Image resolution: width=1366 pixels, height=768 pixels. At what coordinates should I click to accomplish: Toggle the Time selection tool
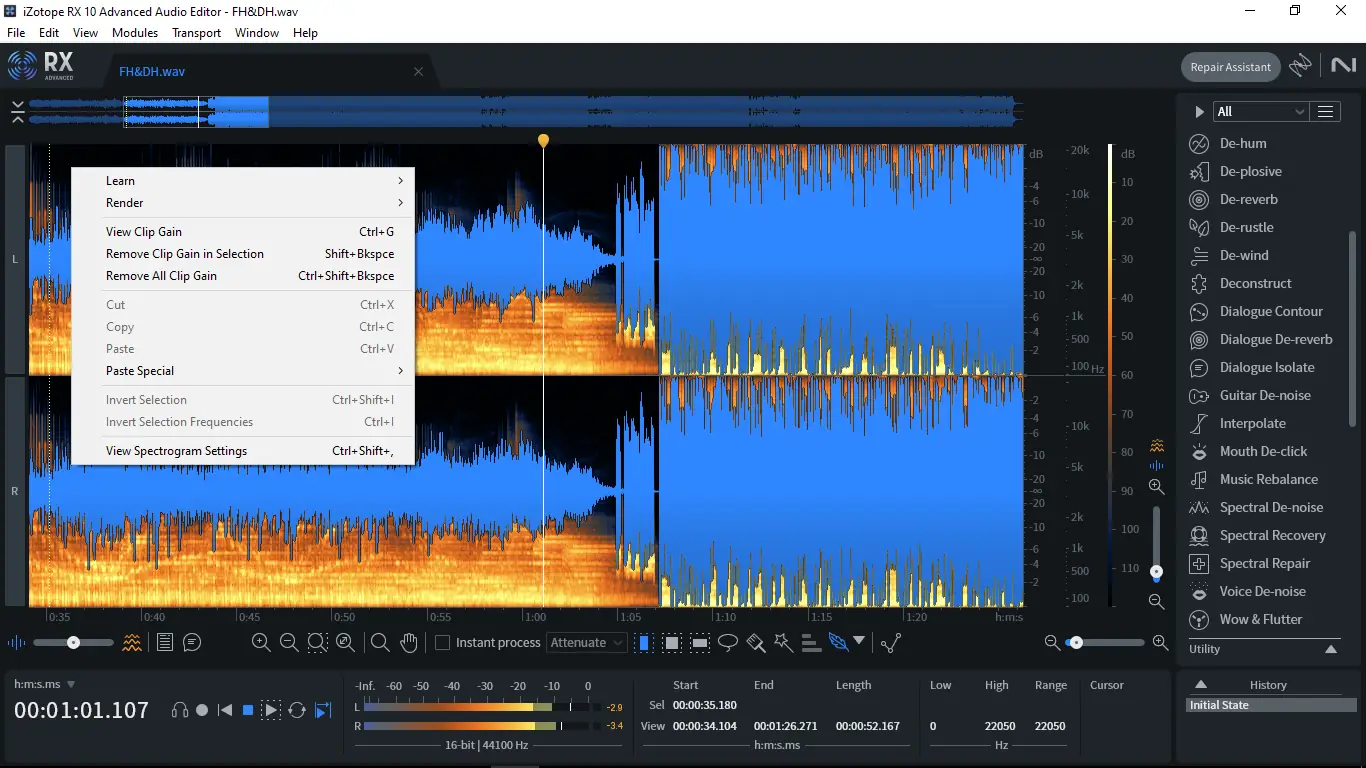(644, 643)
